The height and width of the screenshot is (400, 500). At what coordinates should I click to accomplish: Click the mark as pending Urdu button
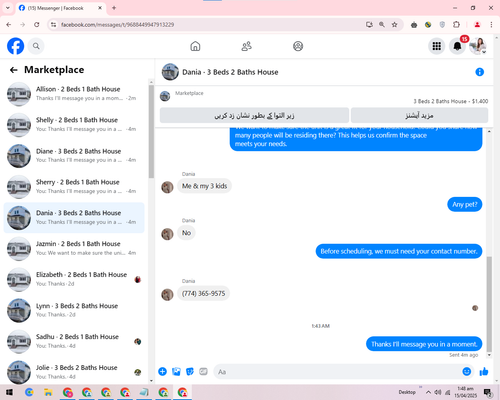click(x=254, y=115)
